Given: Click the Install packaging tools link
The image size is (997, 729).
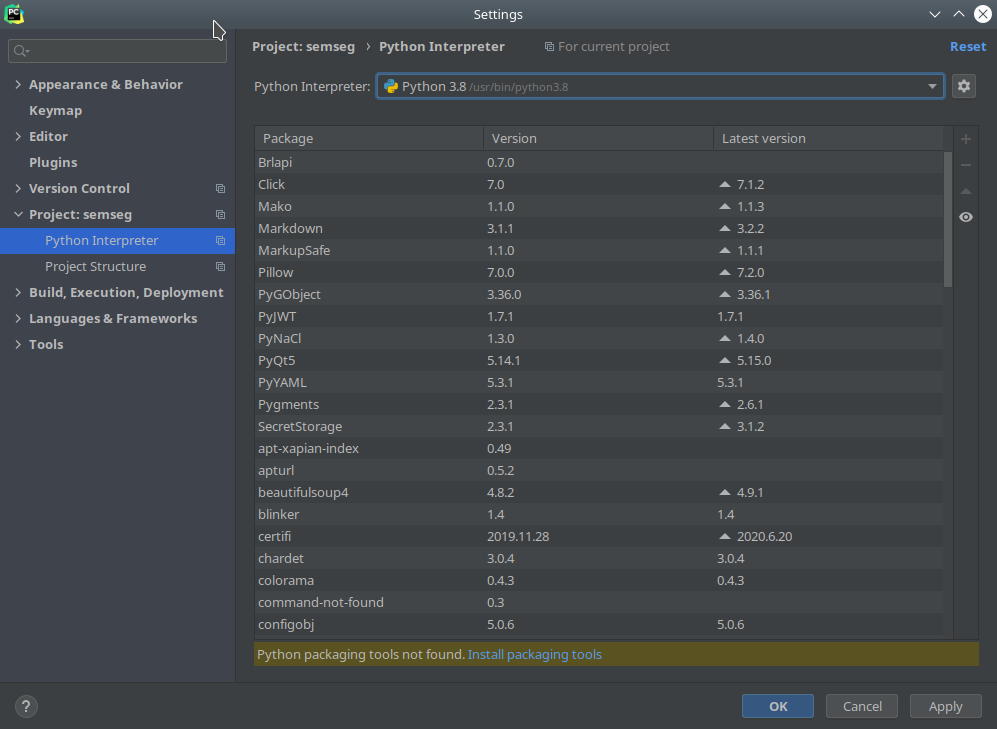Looking at the screenshot, I should pyautogui.click(x=534, y=654).
